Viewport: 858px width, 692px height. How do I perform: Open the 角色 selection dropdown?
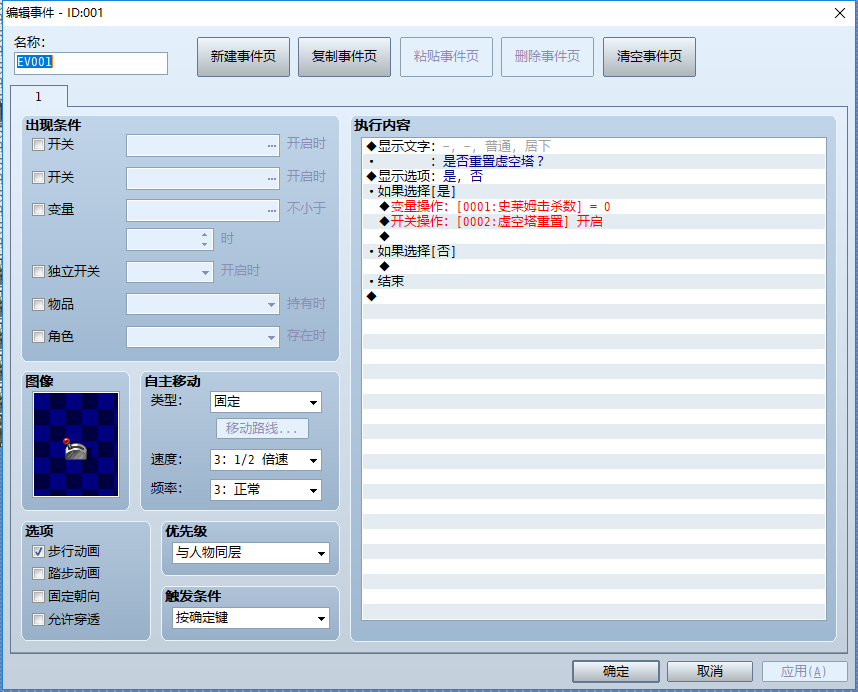pos(203,337)
